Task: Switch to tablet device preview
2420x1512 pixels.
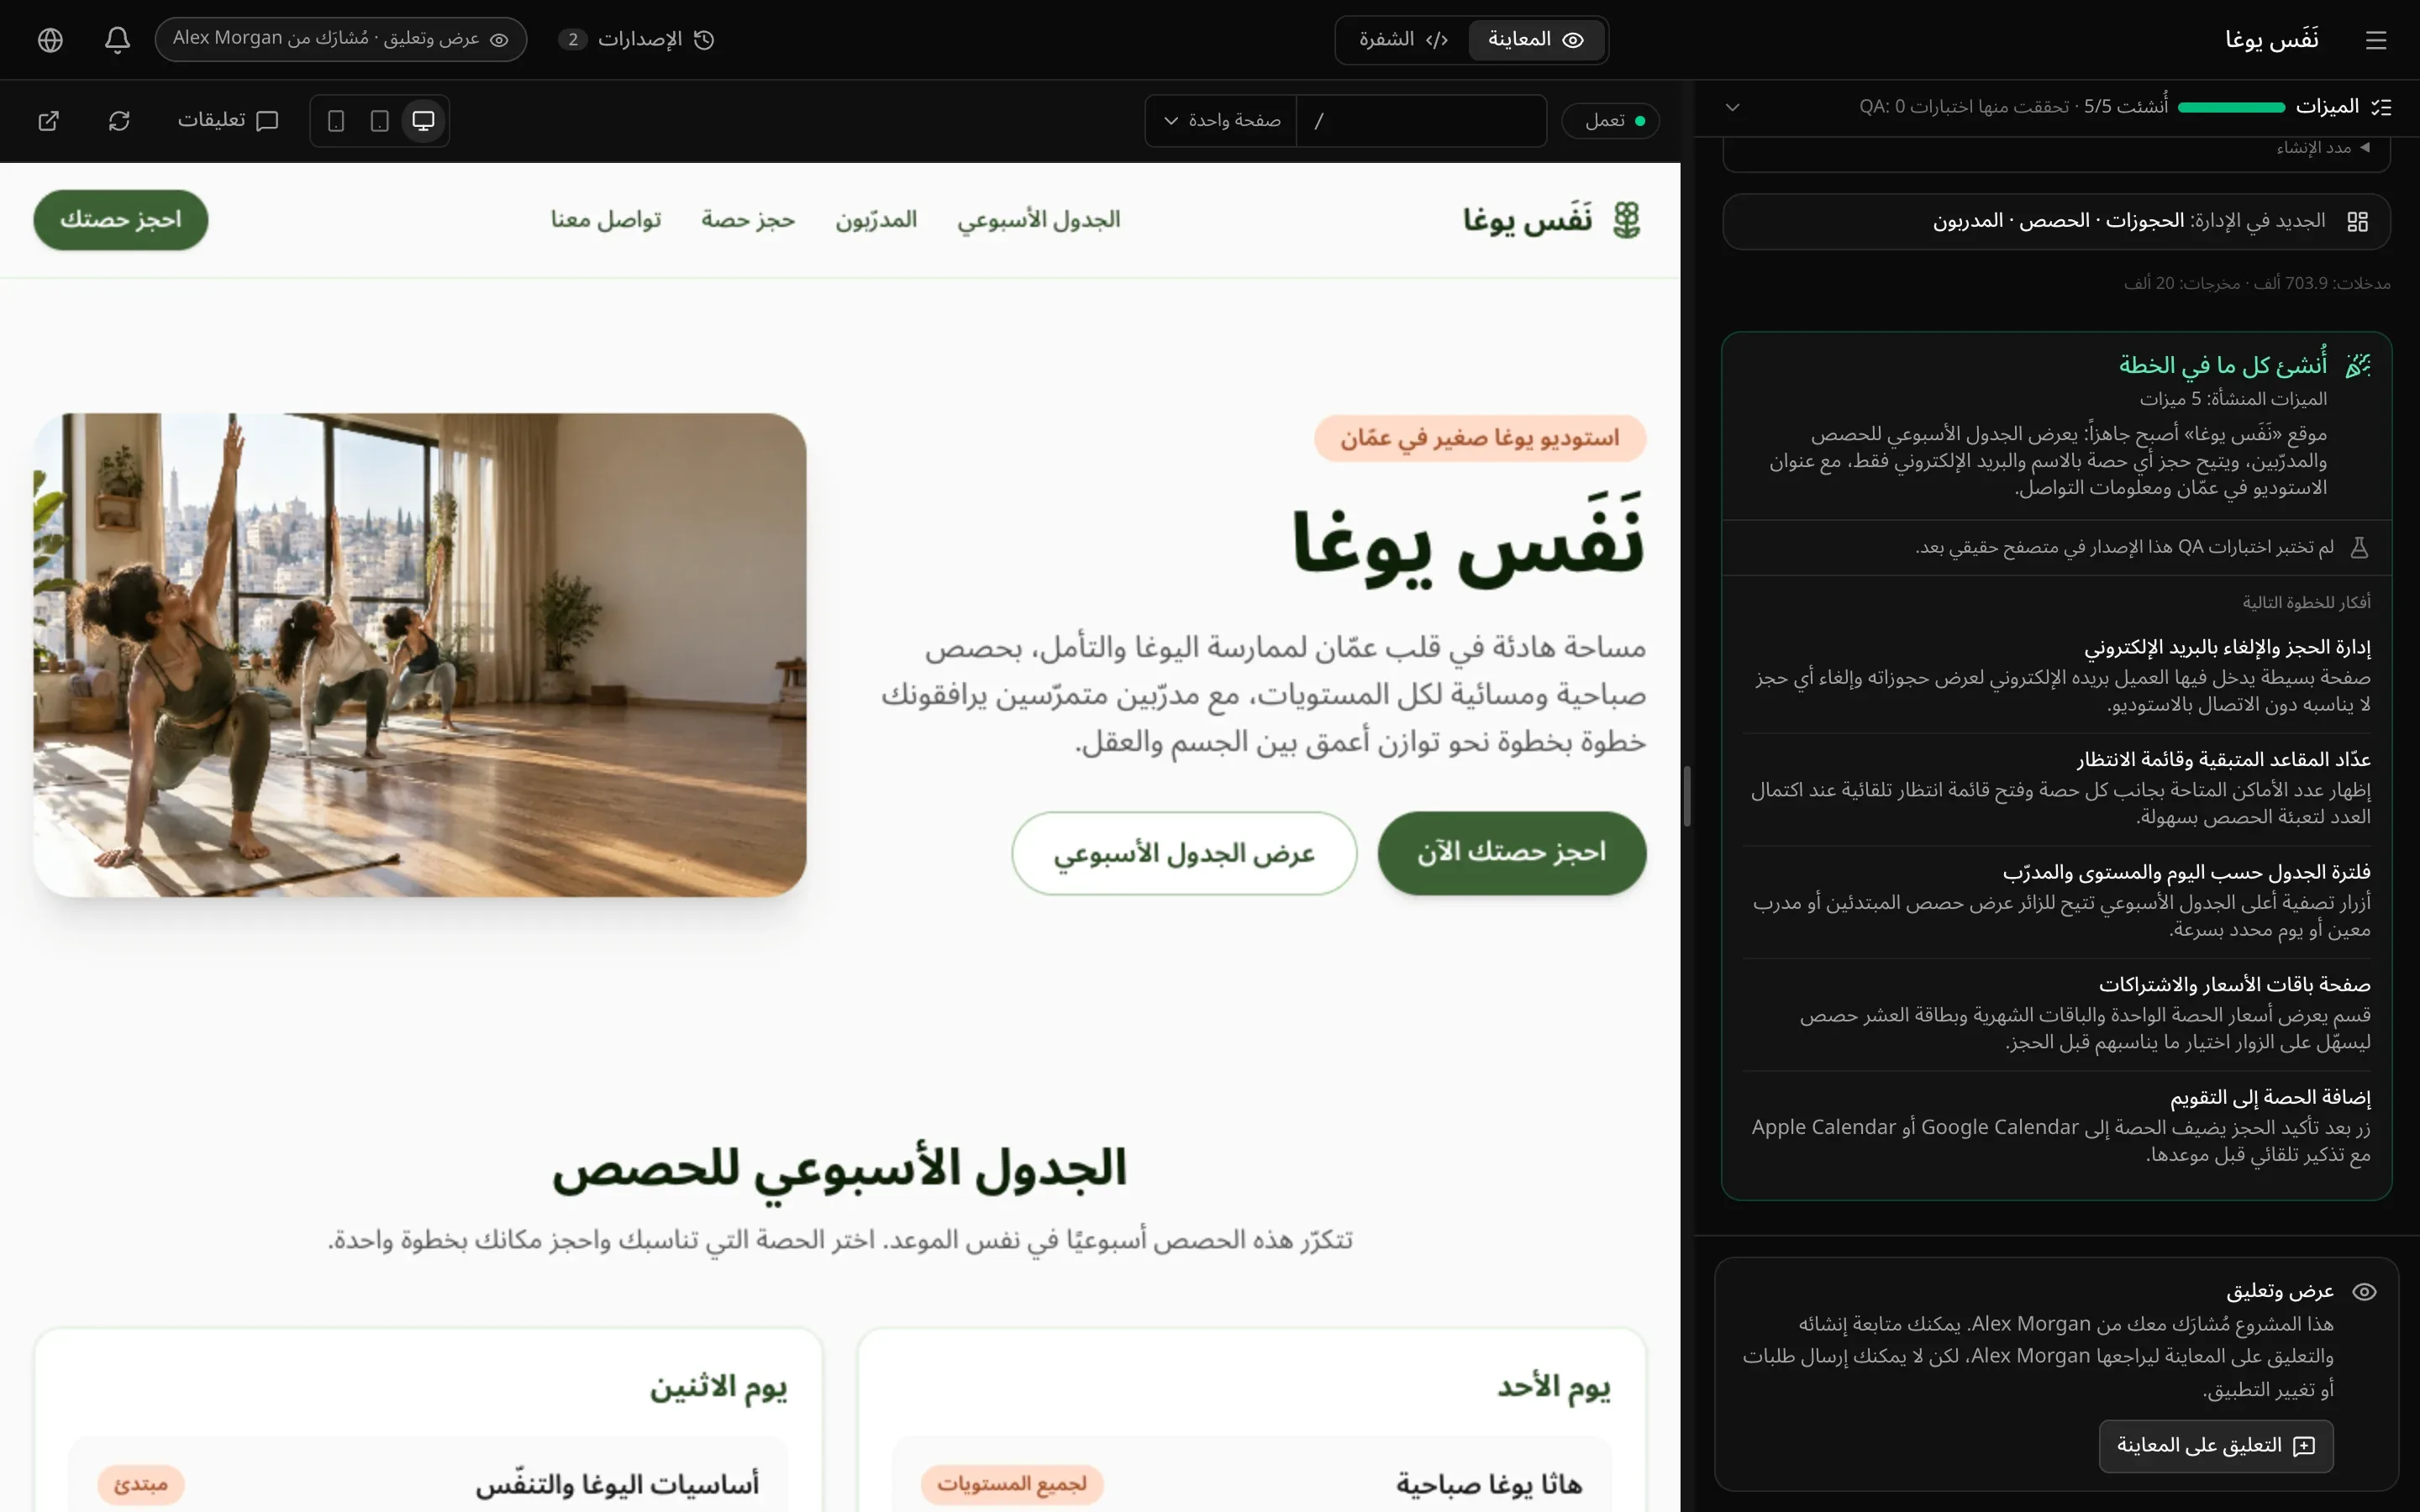Action: click(380, 121)
